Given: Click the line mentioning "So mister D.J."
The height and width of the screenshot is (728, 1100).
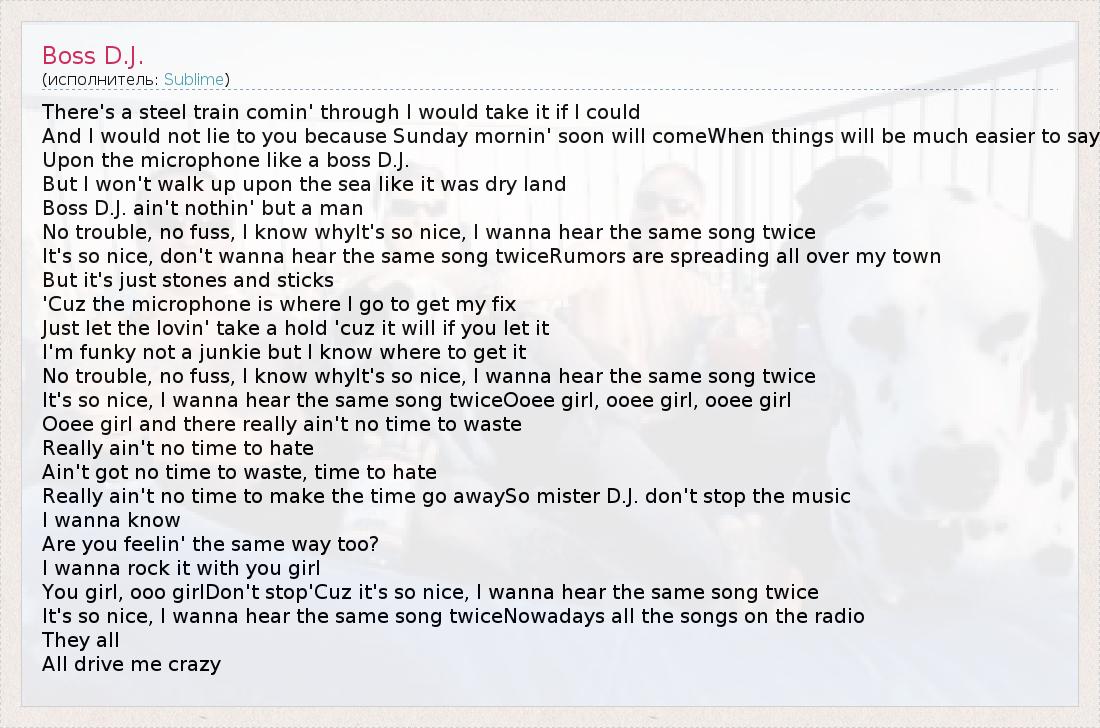Looking at the screenshot, I should click(x=446, y=496).
